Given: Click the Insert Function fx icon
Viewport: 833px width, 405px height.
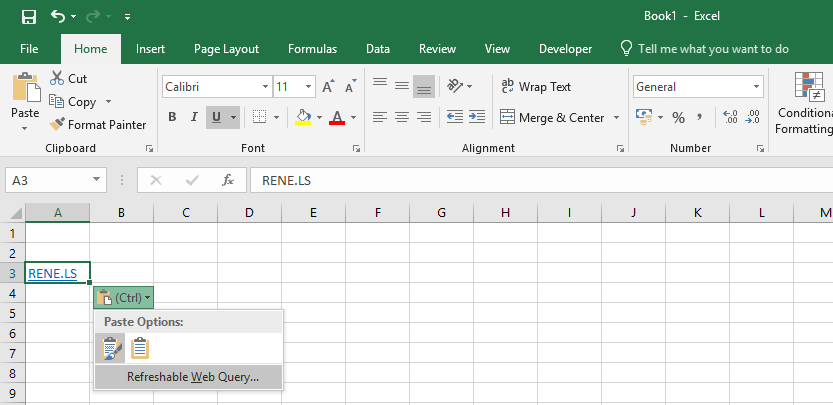Looking at the screenshot, I should (228, 180).
